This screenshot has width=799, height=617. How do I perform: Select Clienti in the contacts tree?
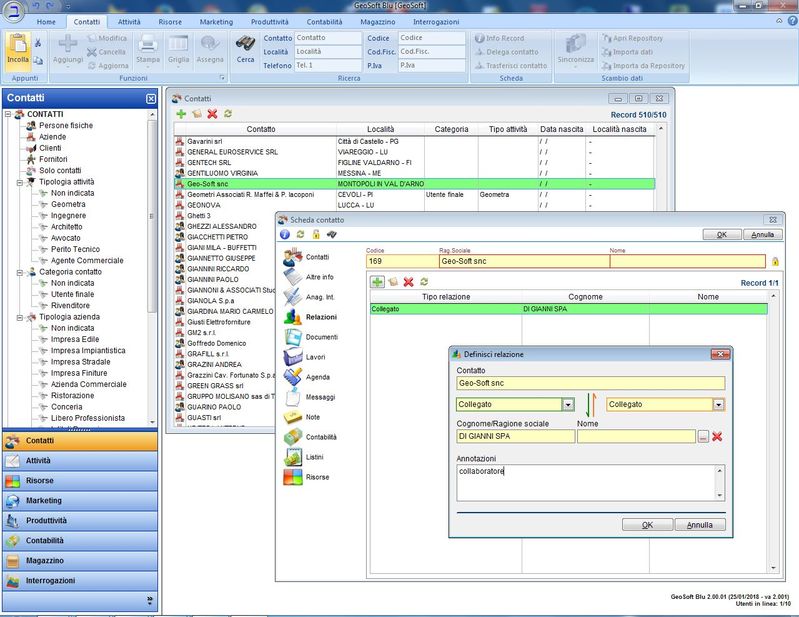pos(50,148)
